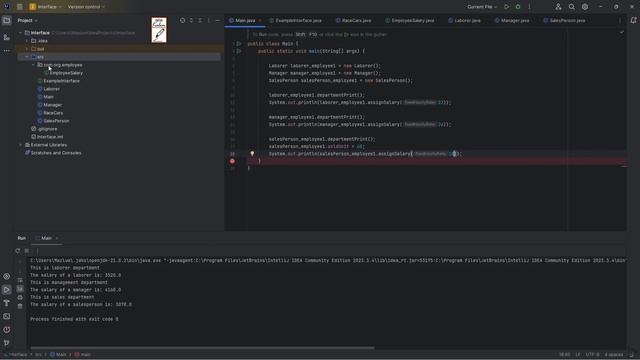Click the console horizontal scrollbar
Screen dimensions: 640x360
(202, 348)
